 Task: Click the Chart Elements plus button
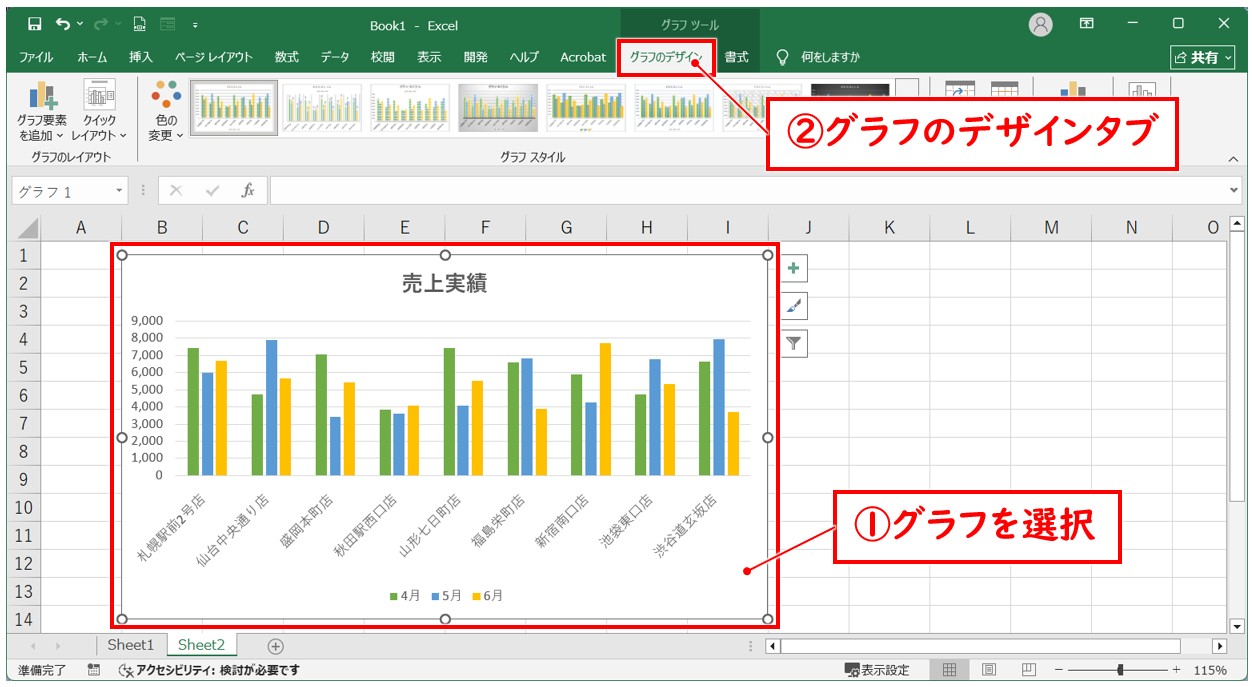(794, 268)
